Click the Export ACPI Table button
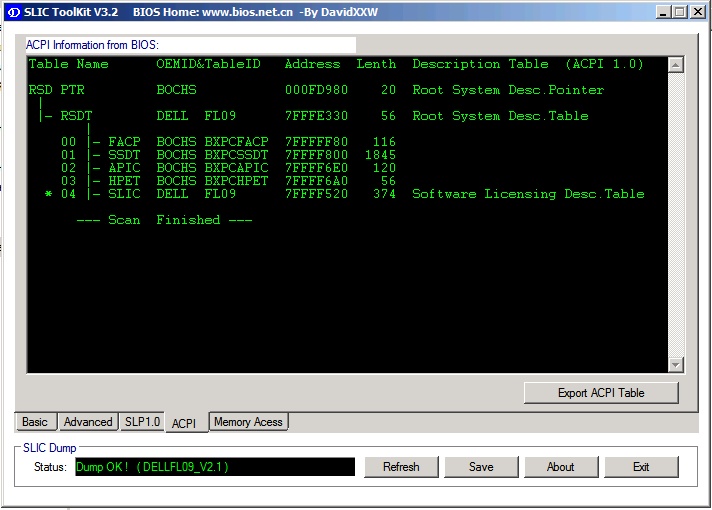 [x=601, y=393]
